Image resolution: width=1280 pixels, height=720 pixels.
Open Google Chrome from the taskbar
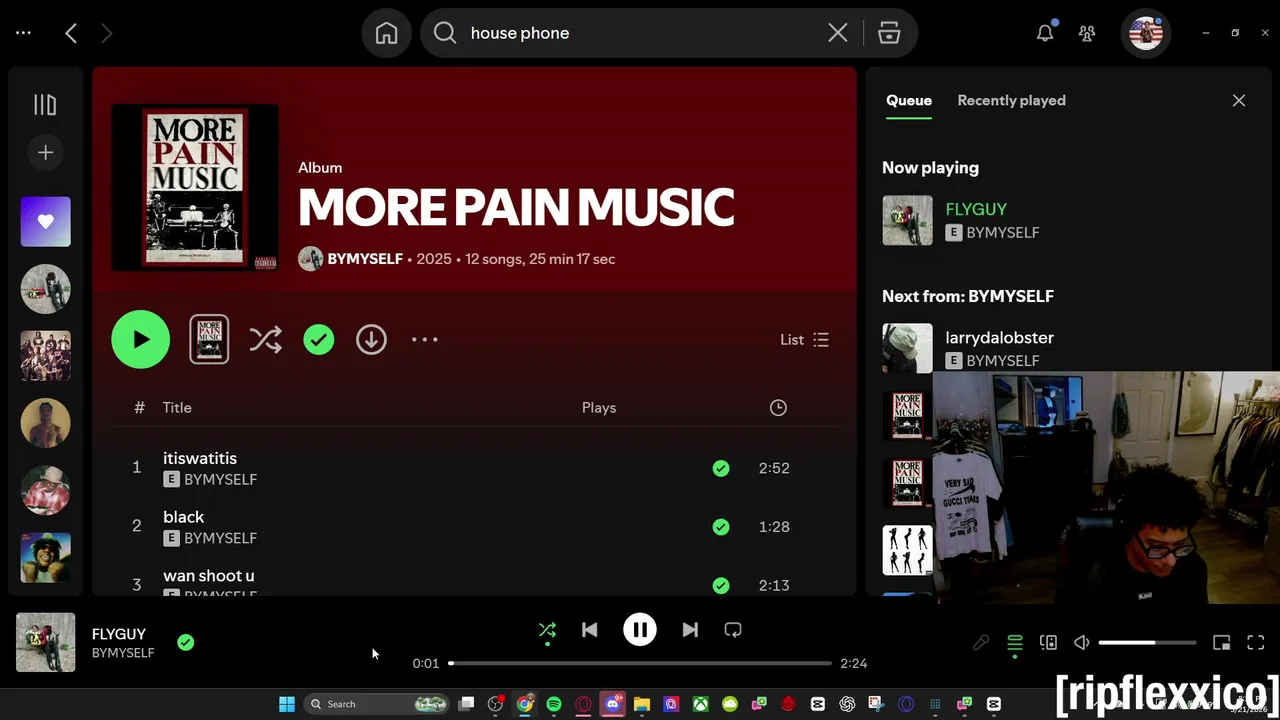tap(525, 704)
